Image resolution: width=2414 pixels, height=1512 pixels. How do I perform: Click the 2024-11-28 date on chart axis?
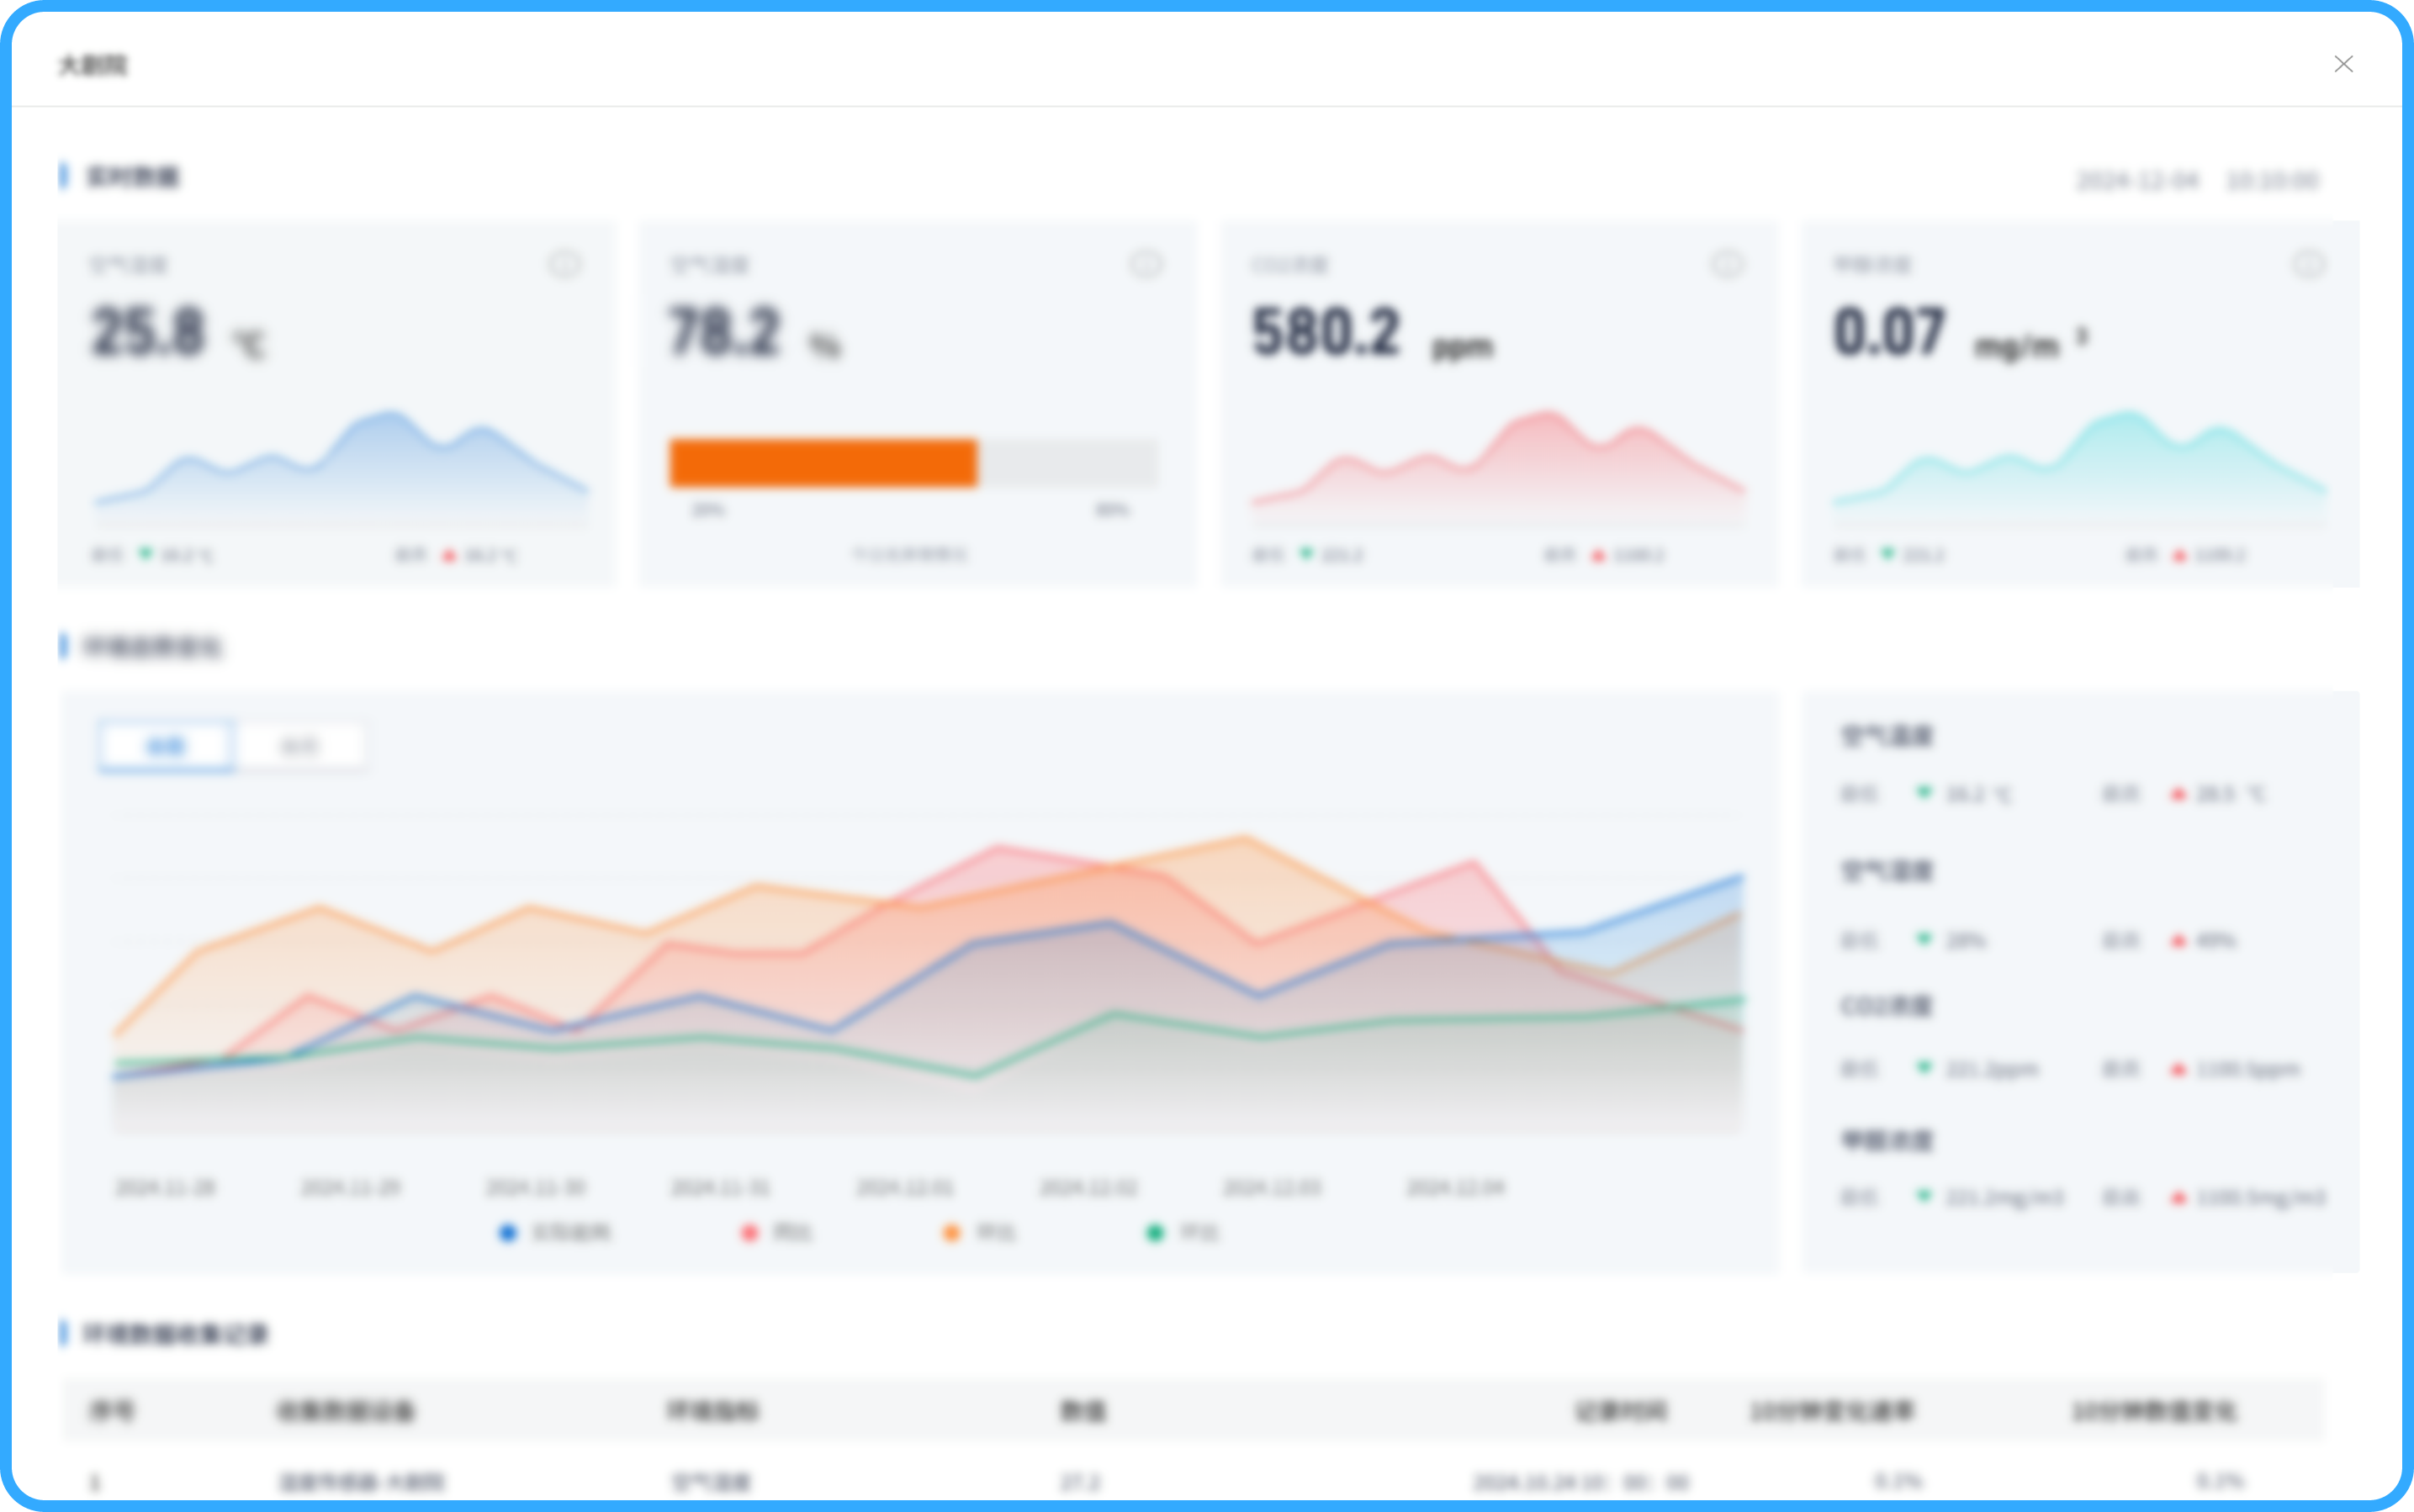point(166,1187)
